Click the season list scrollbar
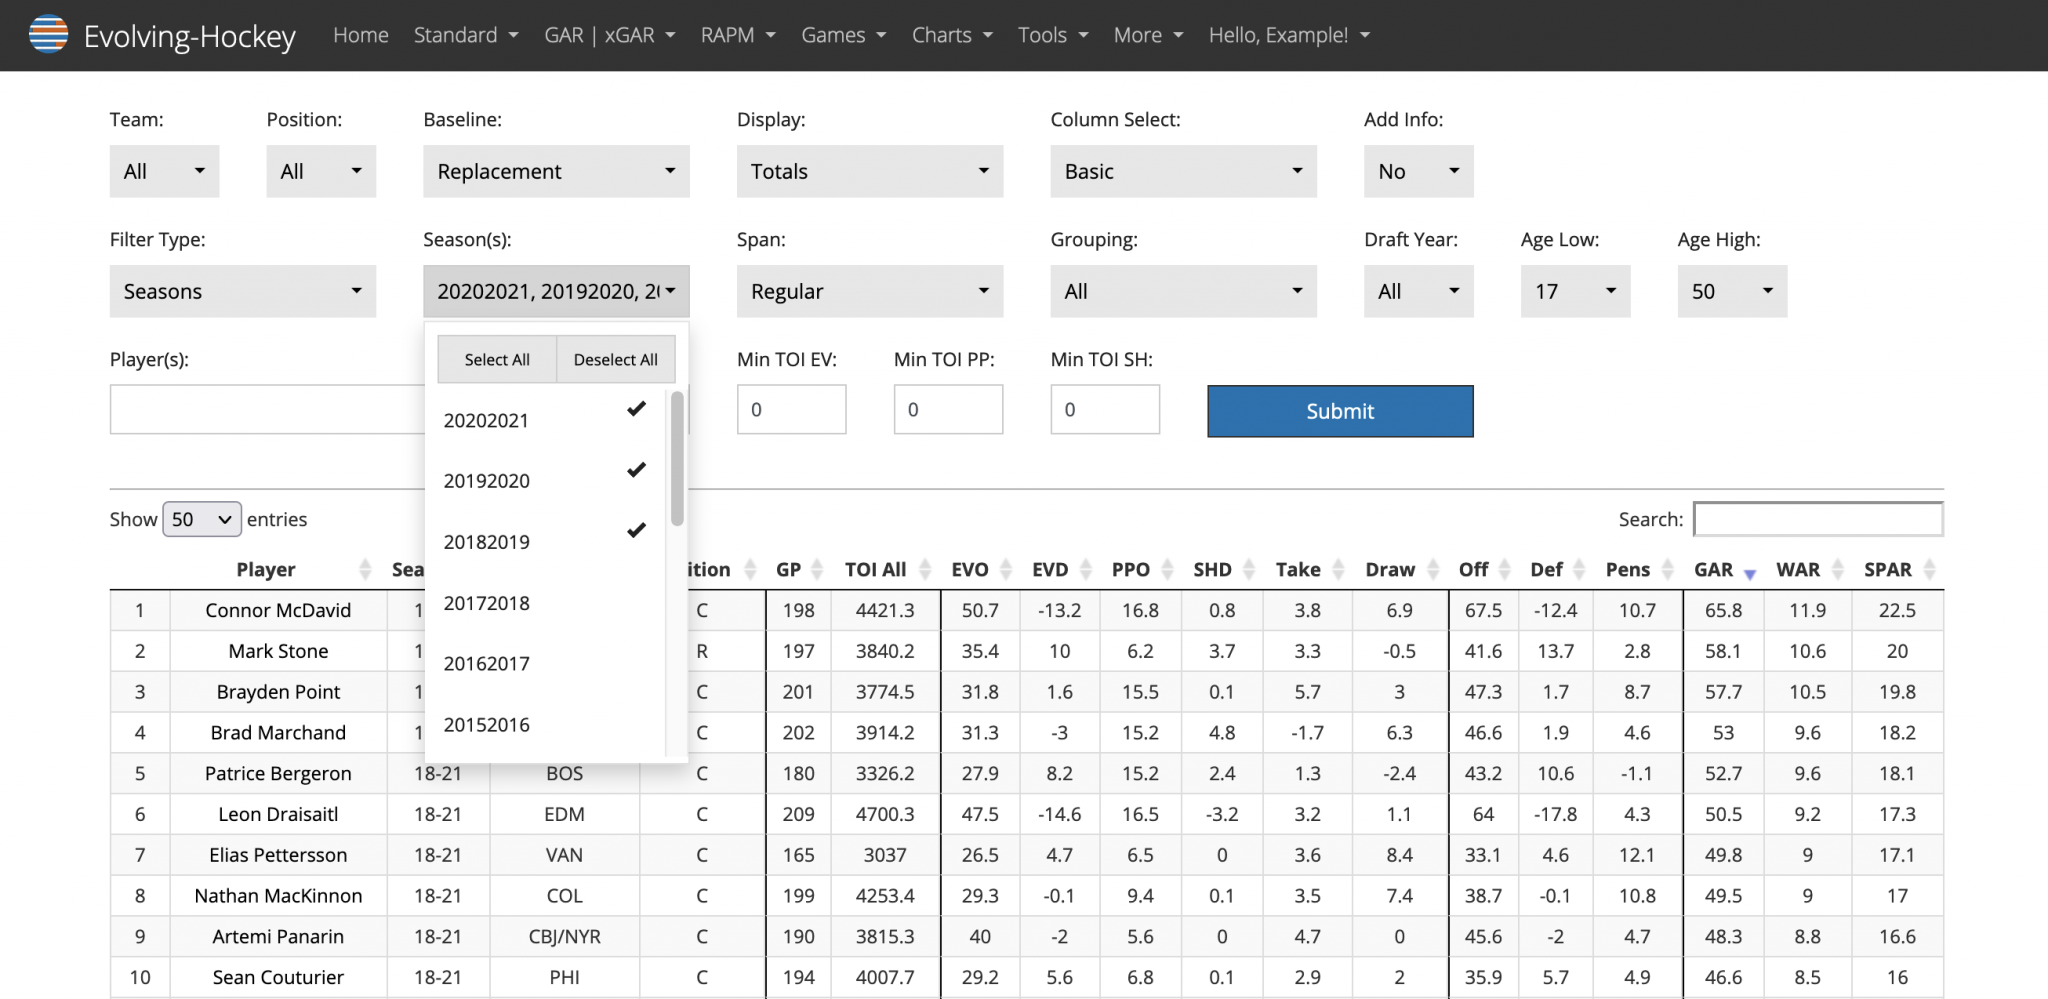Image resolution: width=2048 pixels, height=999 pixels. coord(677,460)
